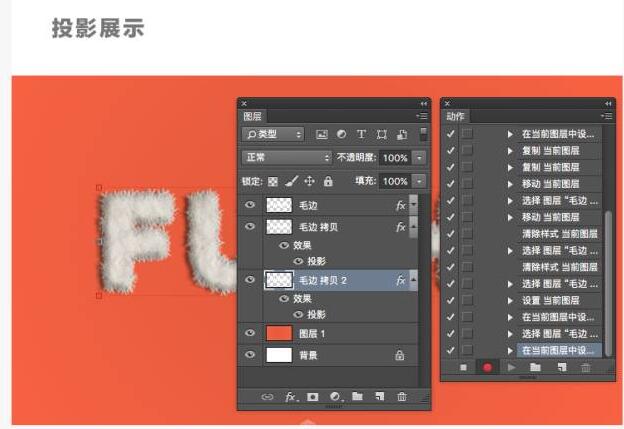
Task: Open 填充 slider dropdown arrow
Action: click(419, 181)
